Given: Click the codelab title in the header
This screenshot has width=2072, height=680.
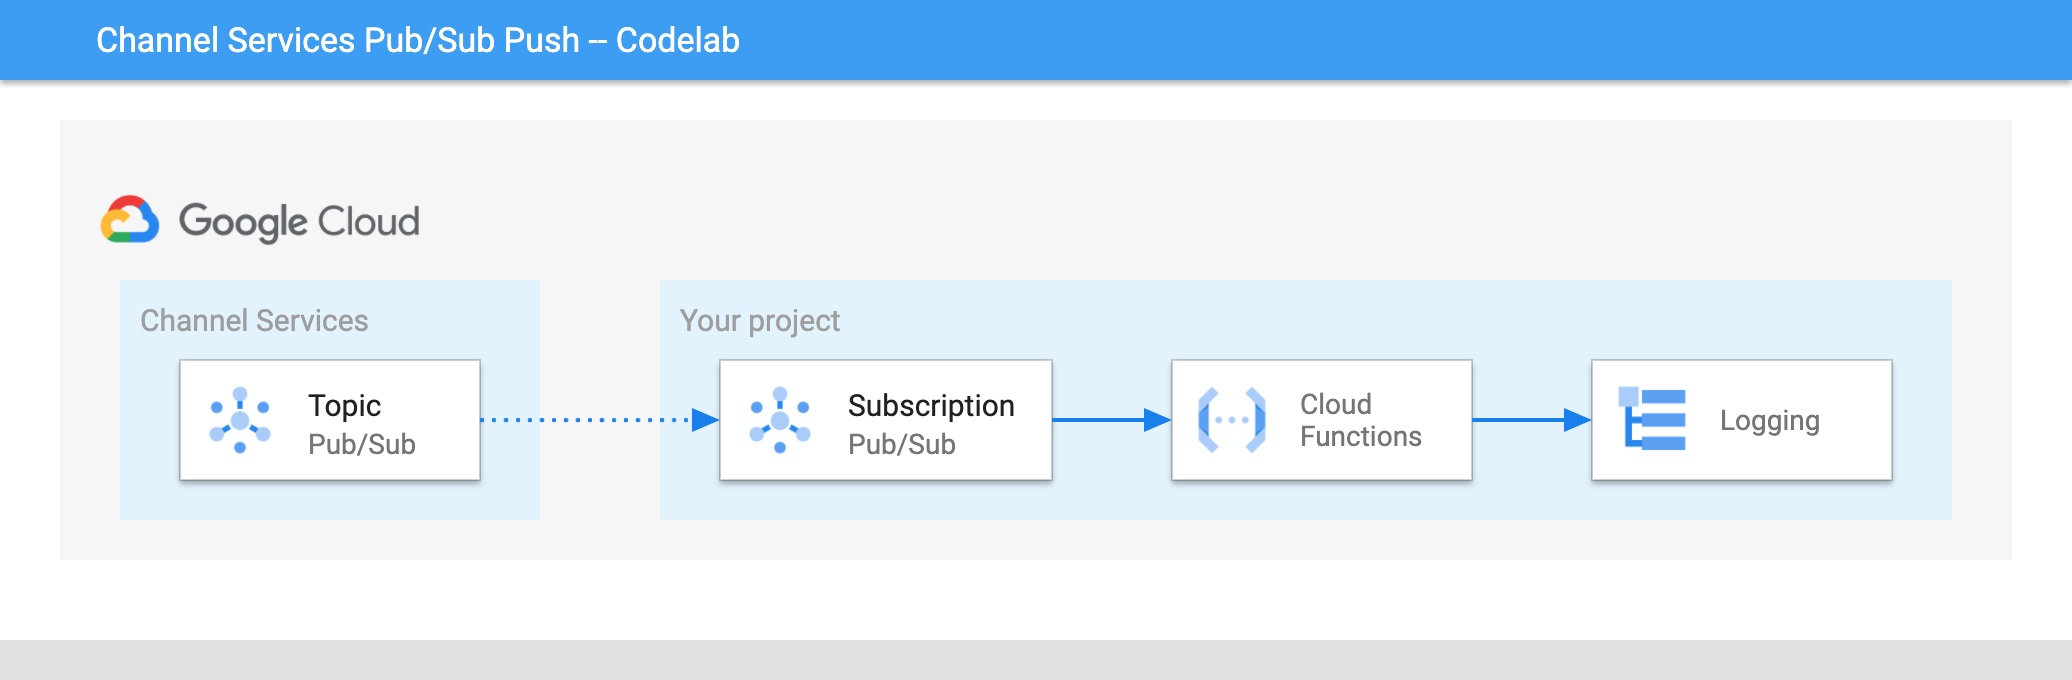Looking at the screenshot, I should click(417, 40).
